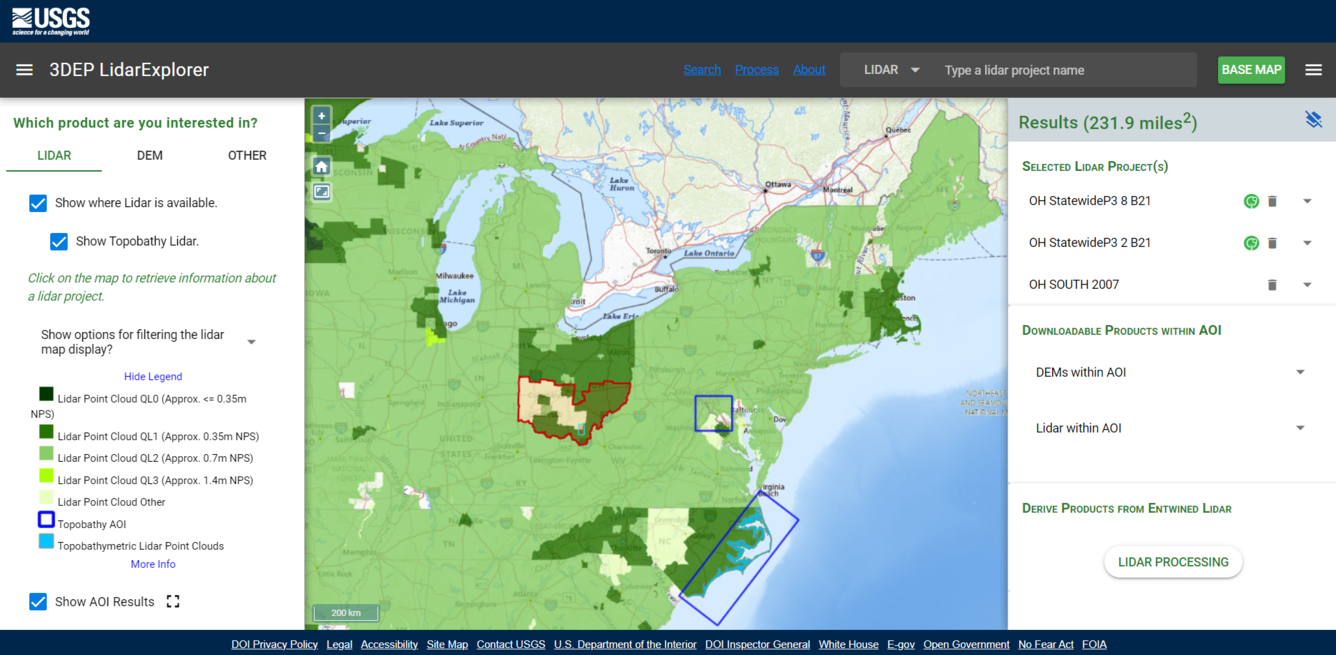Uncheck Show where Lidar is available

coord(38,203)
